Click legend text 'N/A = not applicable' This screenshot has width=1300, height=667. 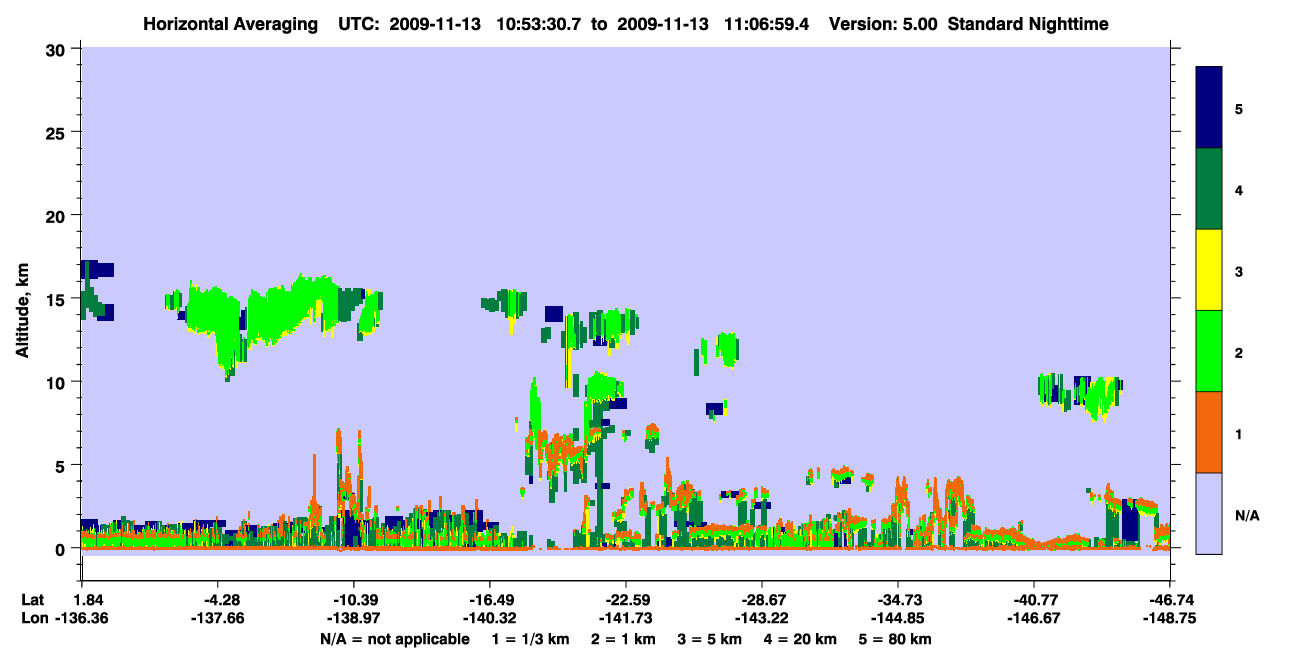[394, 639]
